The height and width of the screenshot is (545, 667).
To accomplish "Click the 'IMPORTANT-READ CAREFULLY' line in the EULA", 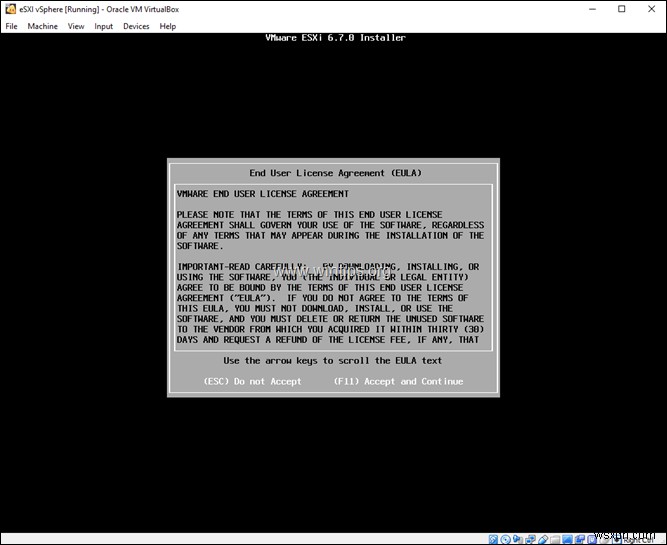I will tap(328, 267).
